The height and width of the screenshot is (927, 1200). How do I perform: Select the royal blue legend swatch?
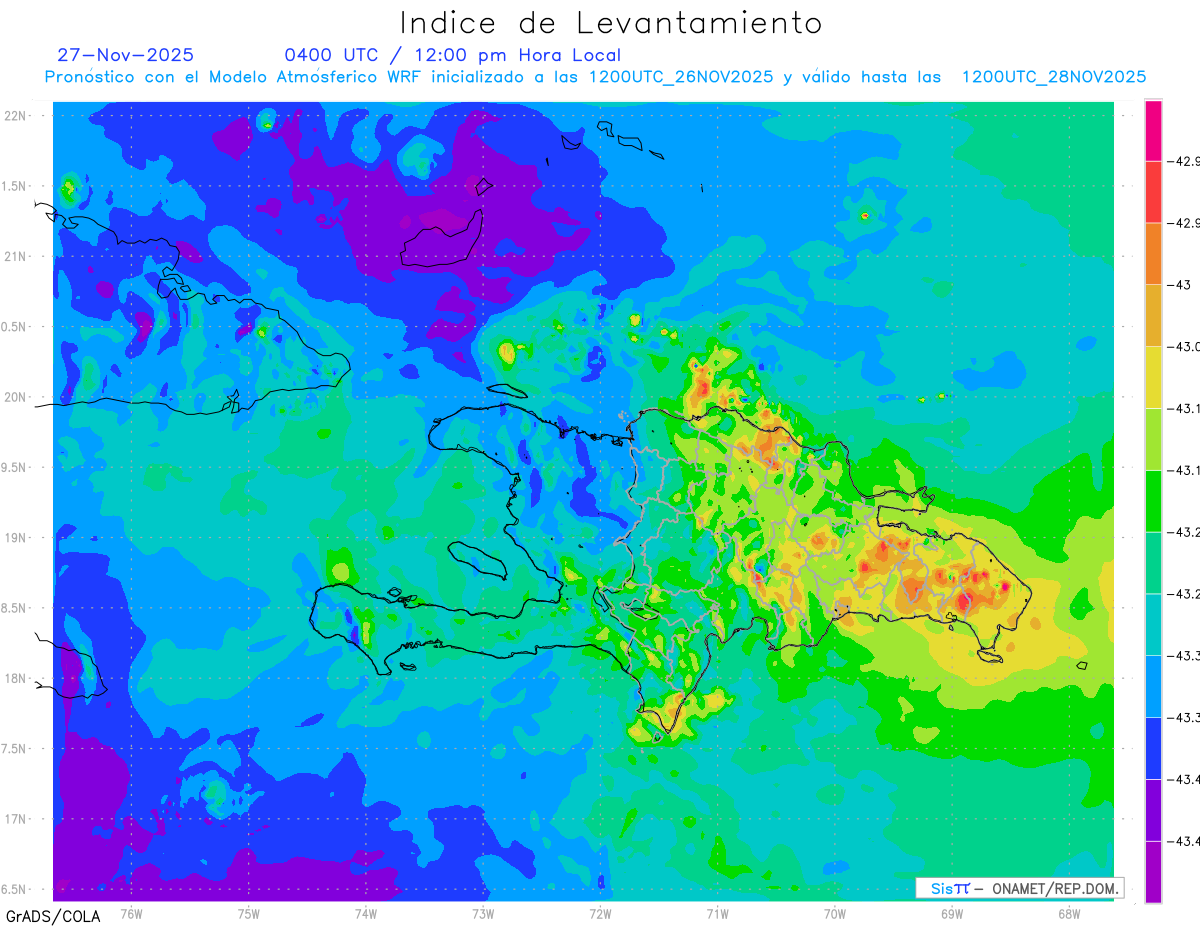pyautogui.click(x=1153, y=748)
